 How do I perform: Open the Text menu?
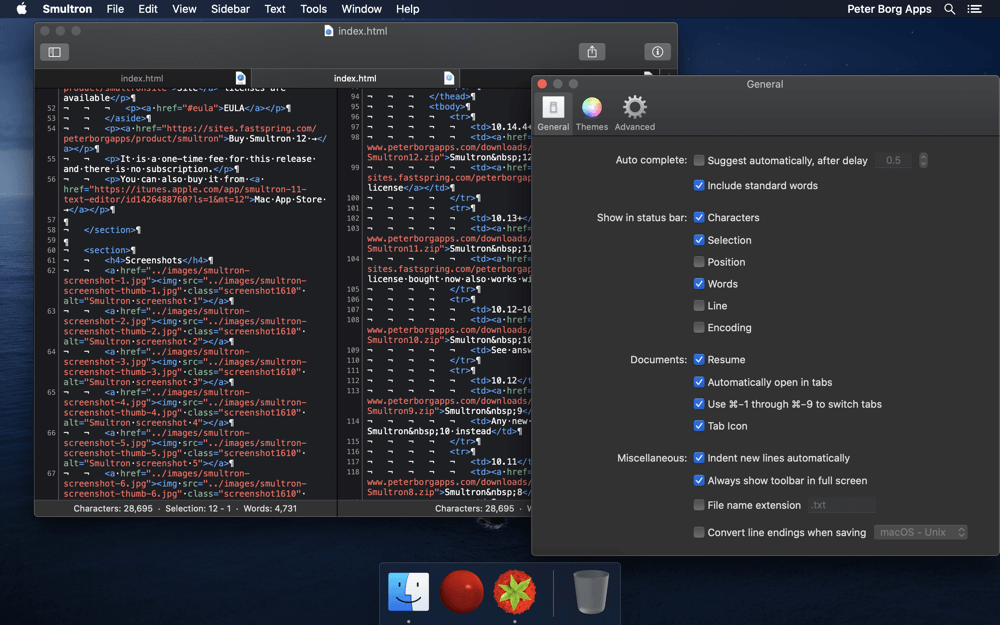click(x=275, y=9)
